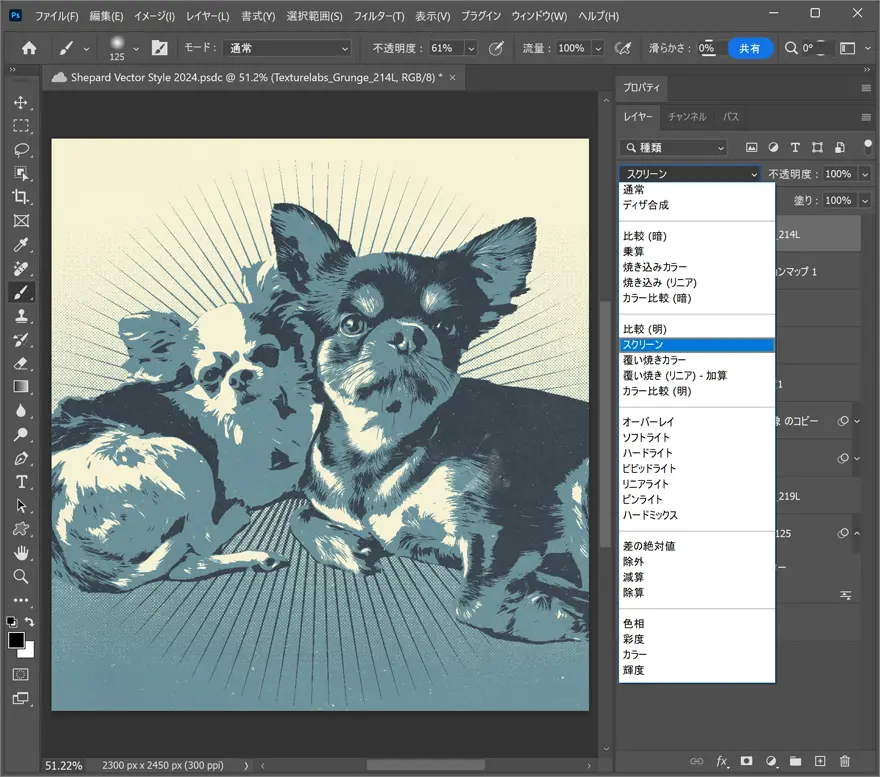Open layer fill dropdown arrow
880x777 pixels.
[x=865, y=200]
